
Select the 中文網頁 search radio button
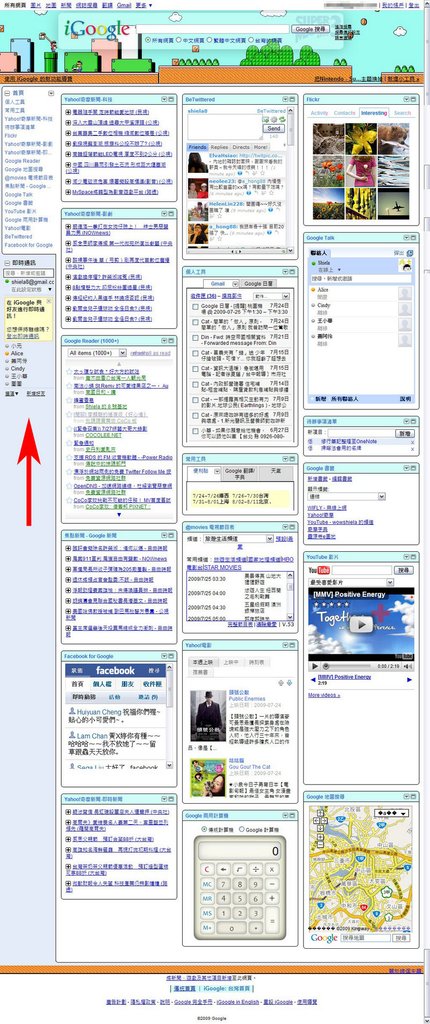coord(178,40)
